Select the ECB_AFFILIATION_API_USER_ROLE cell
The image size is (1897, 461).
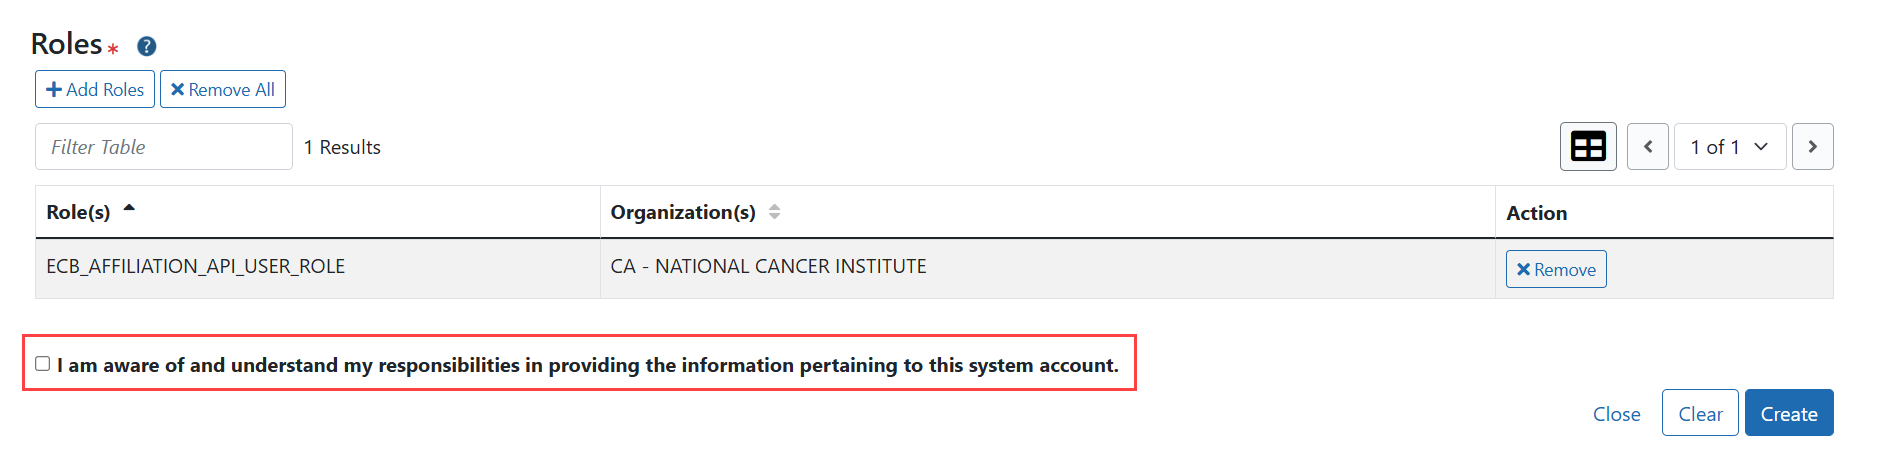pyautogui.click(x=318, y=268)
